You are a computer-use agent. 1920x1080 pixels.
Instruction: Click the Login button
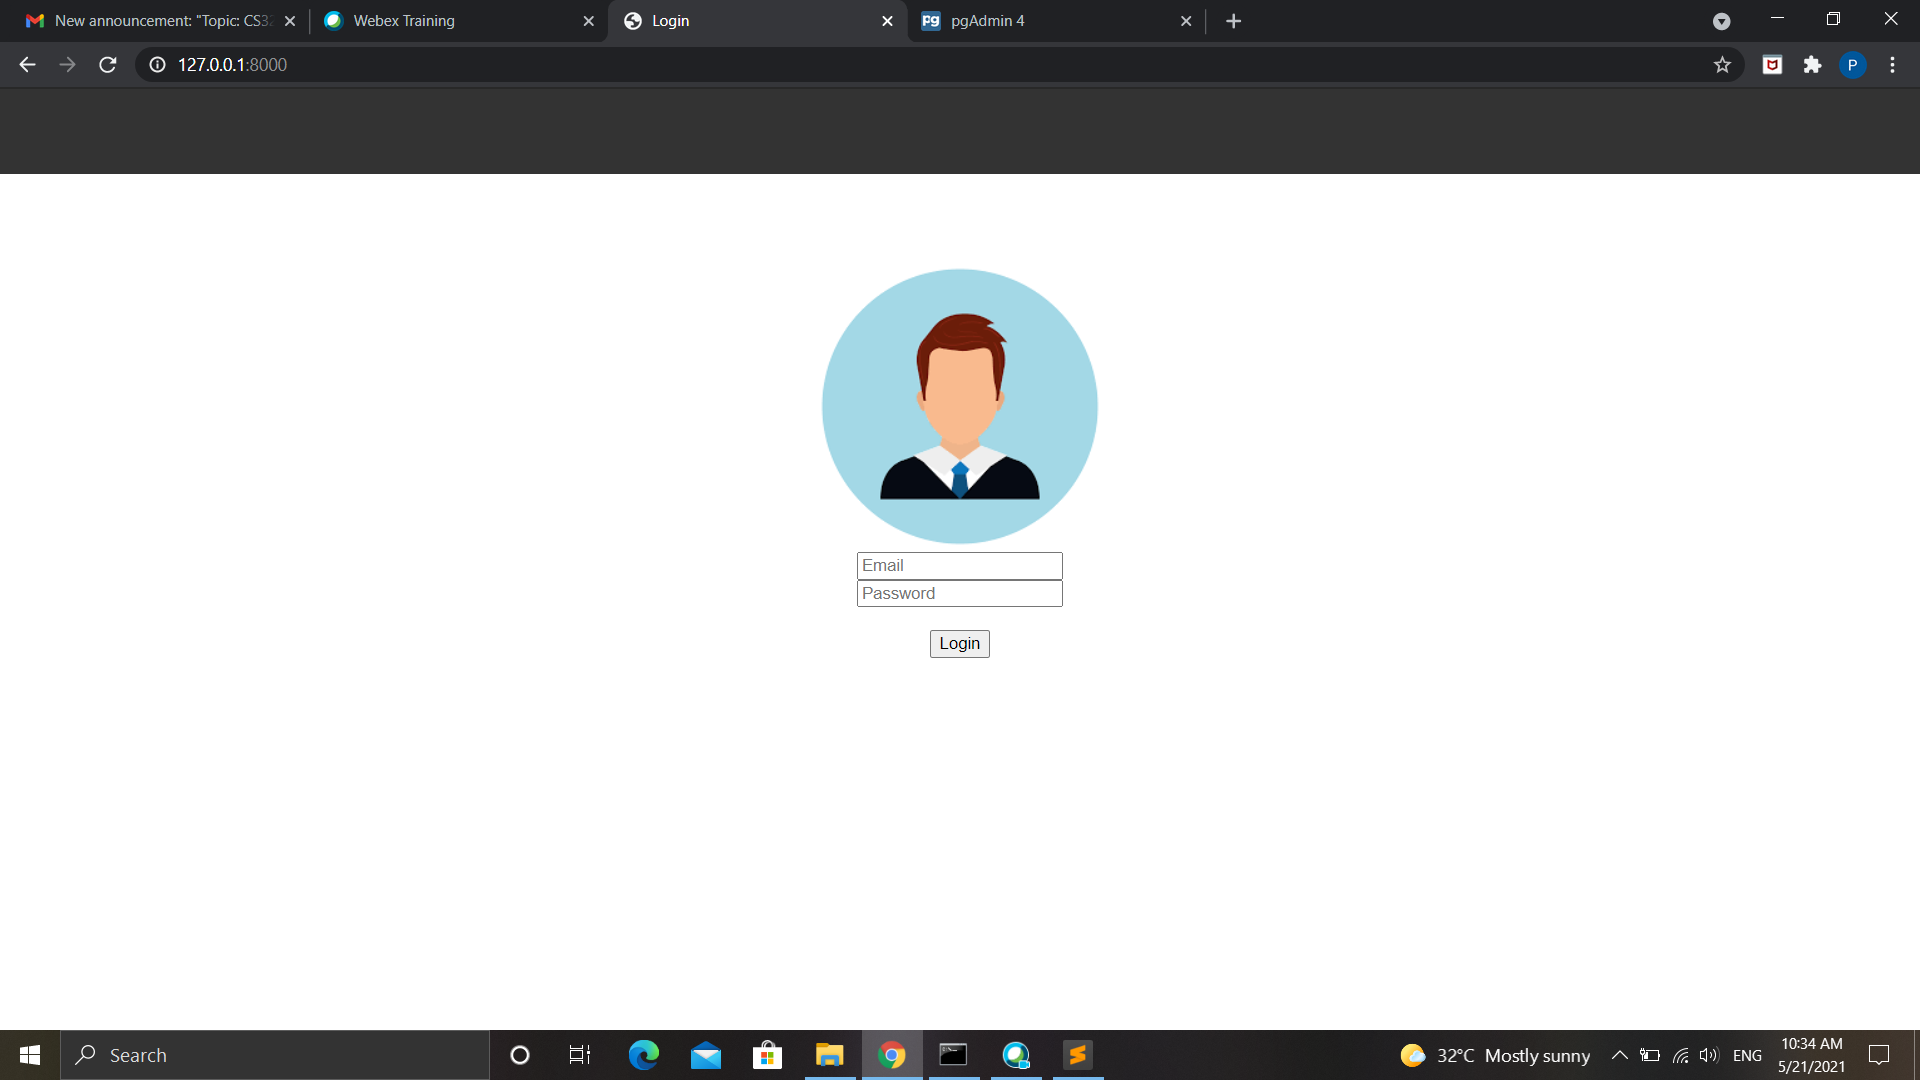pyautogui.click(x=959, y=643)
